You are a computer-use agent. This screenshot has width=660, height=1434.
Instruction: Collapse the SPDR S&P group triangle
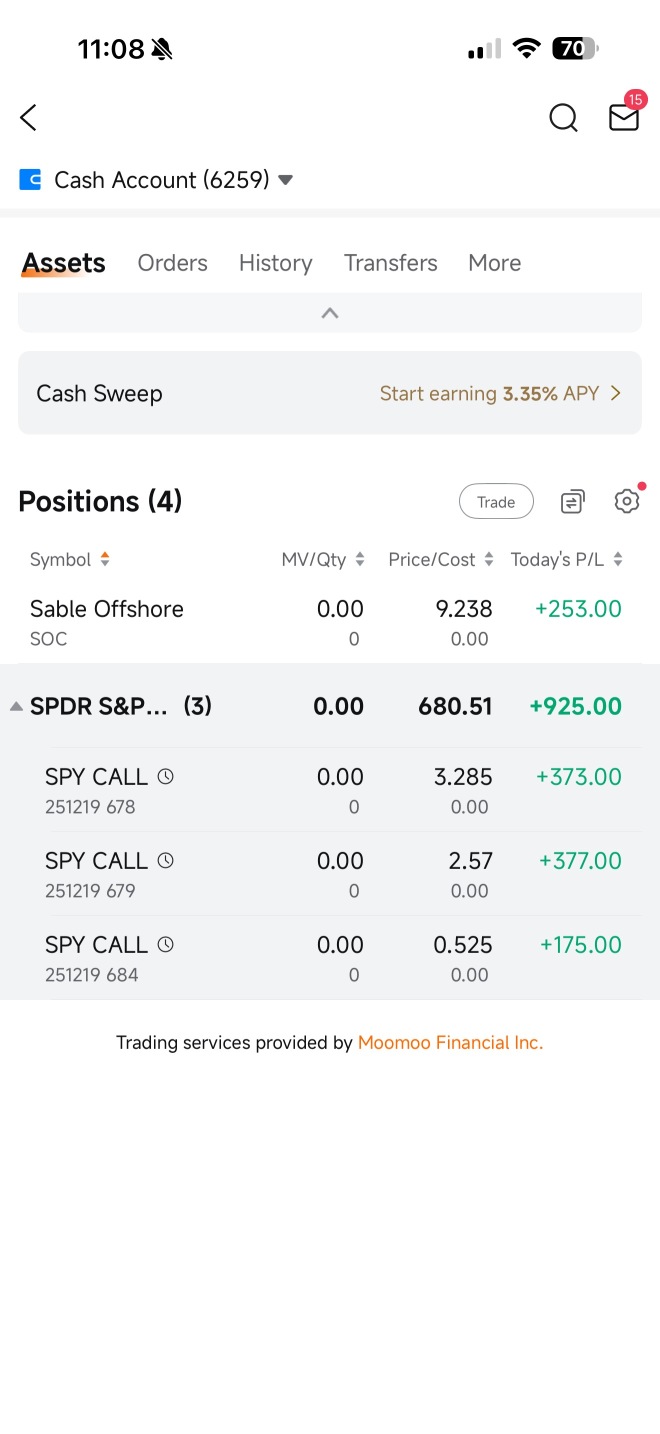pos(16,706)
